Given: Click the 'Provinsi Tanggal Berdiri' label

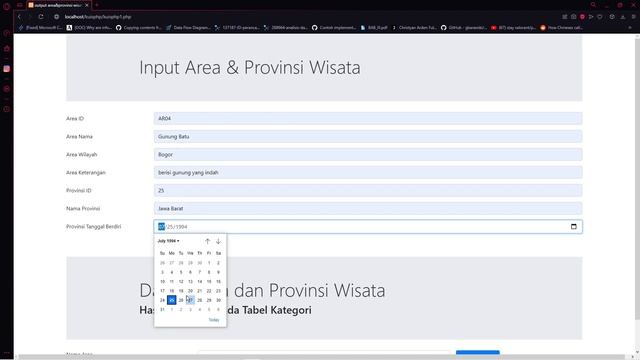Looking at the screenshot, I should 93,227.
